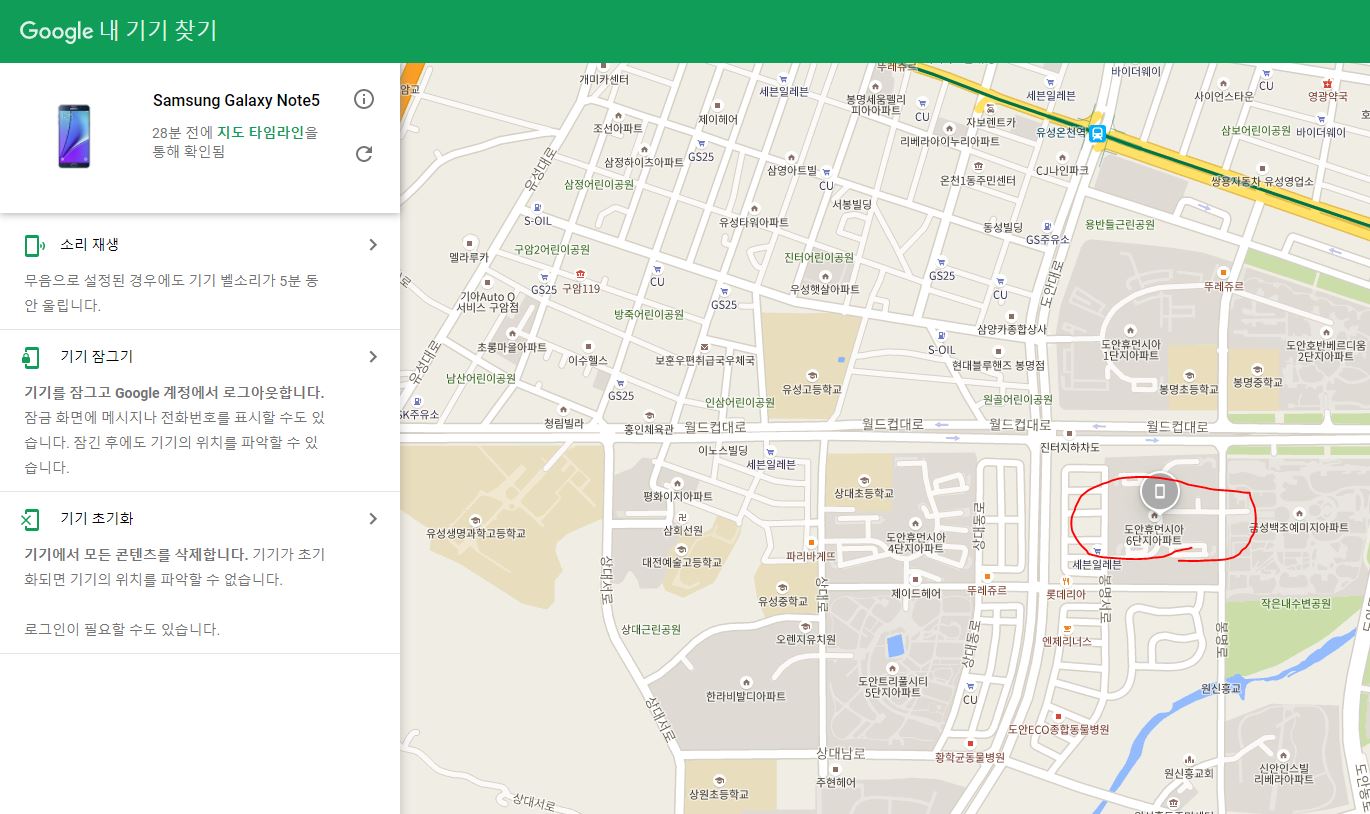This screenshot has height=814, width=1370.
Task: Click the 인삼어린이공원 park label
Action: (x=740, y=402)
